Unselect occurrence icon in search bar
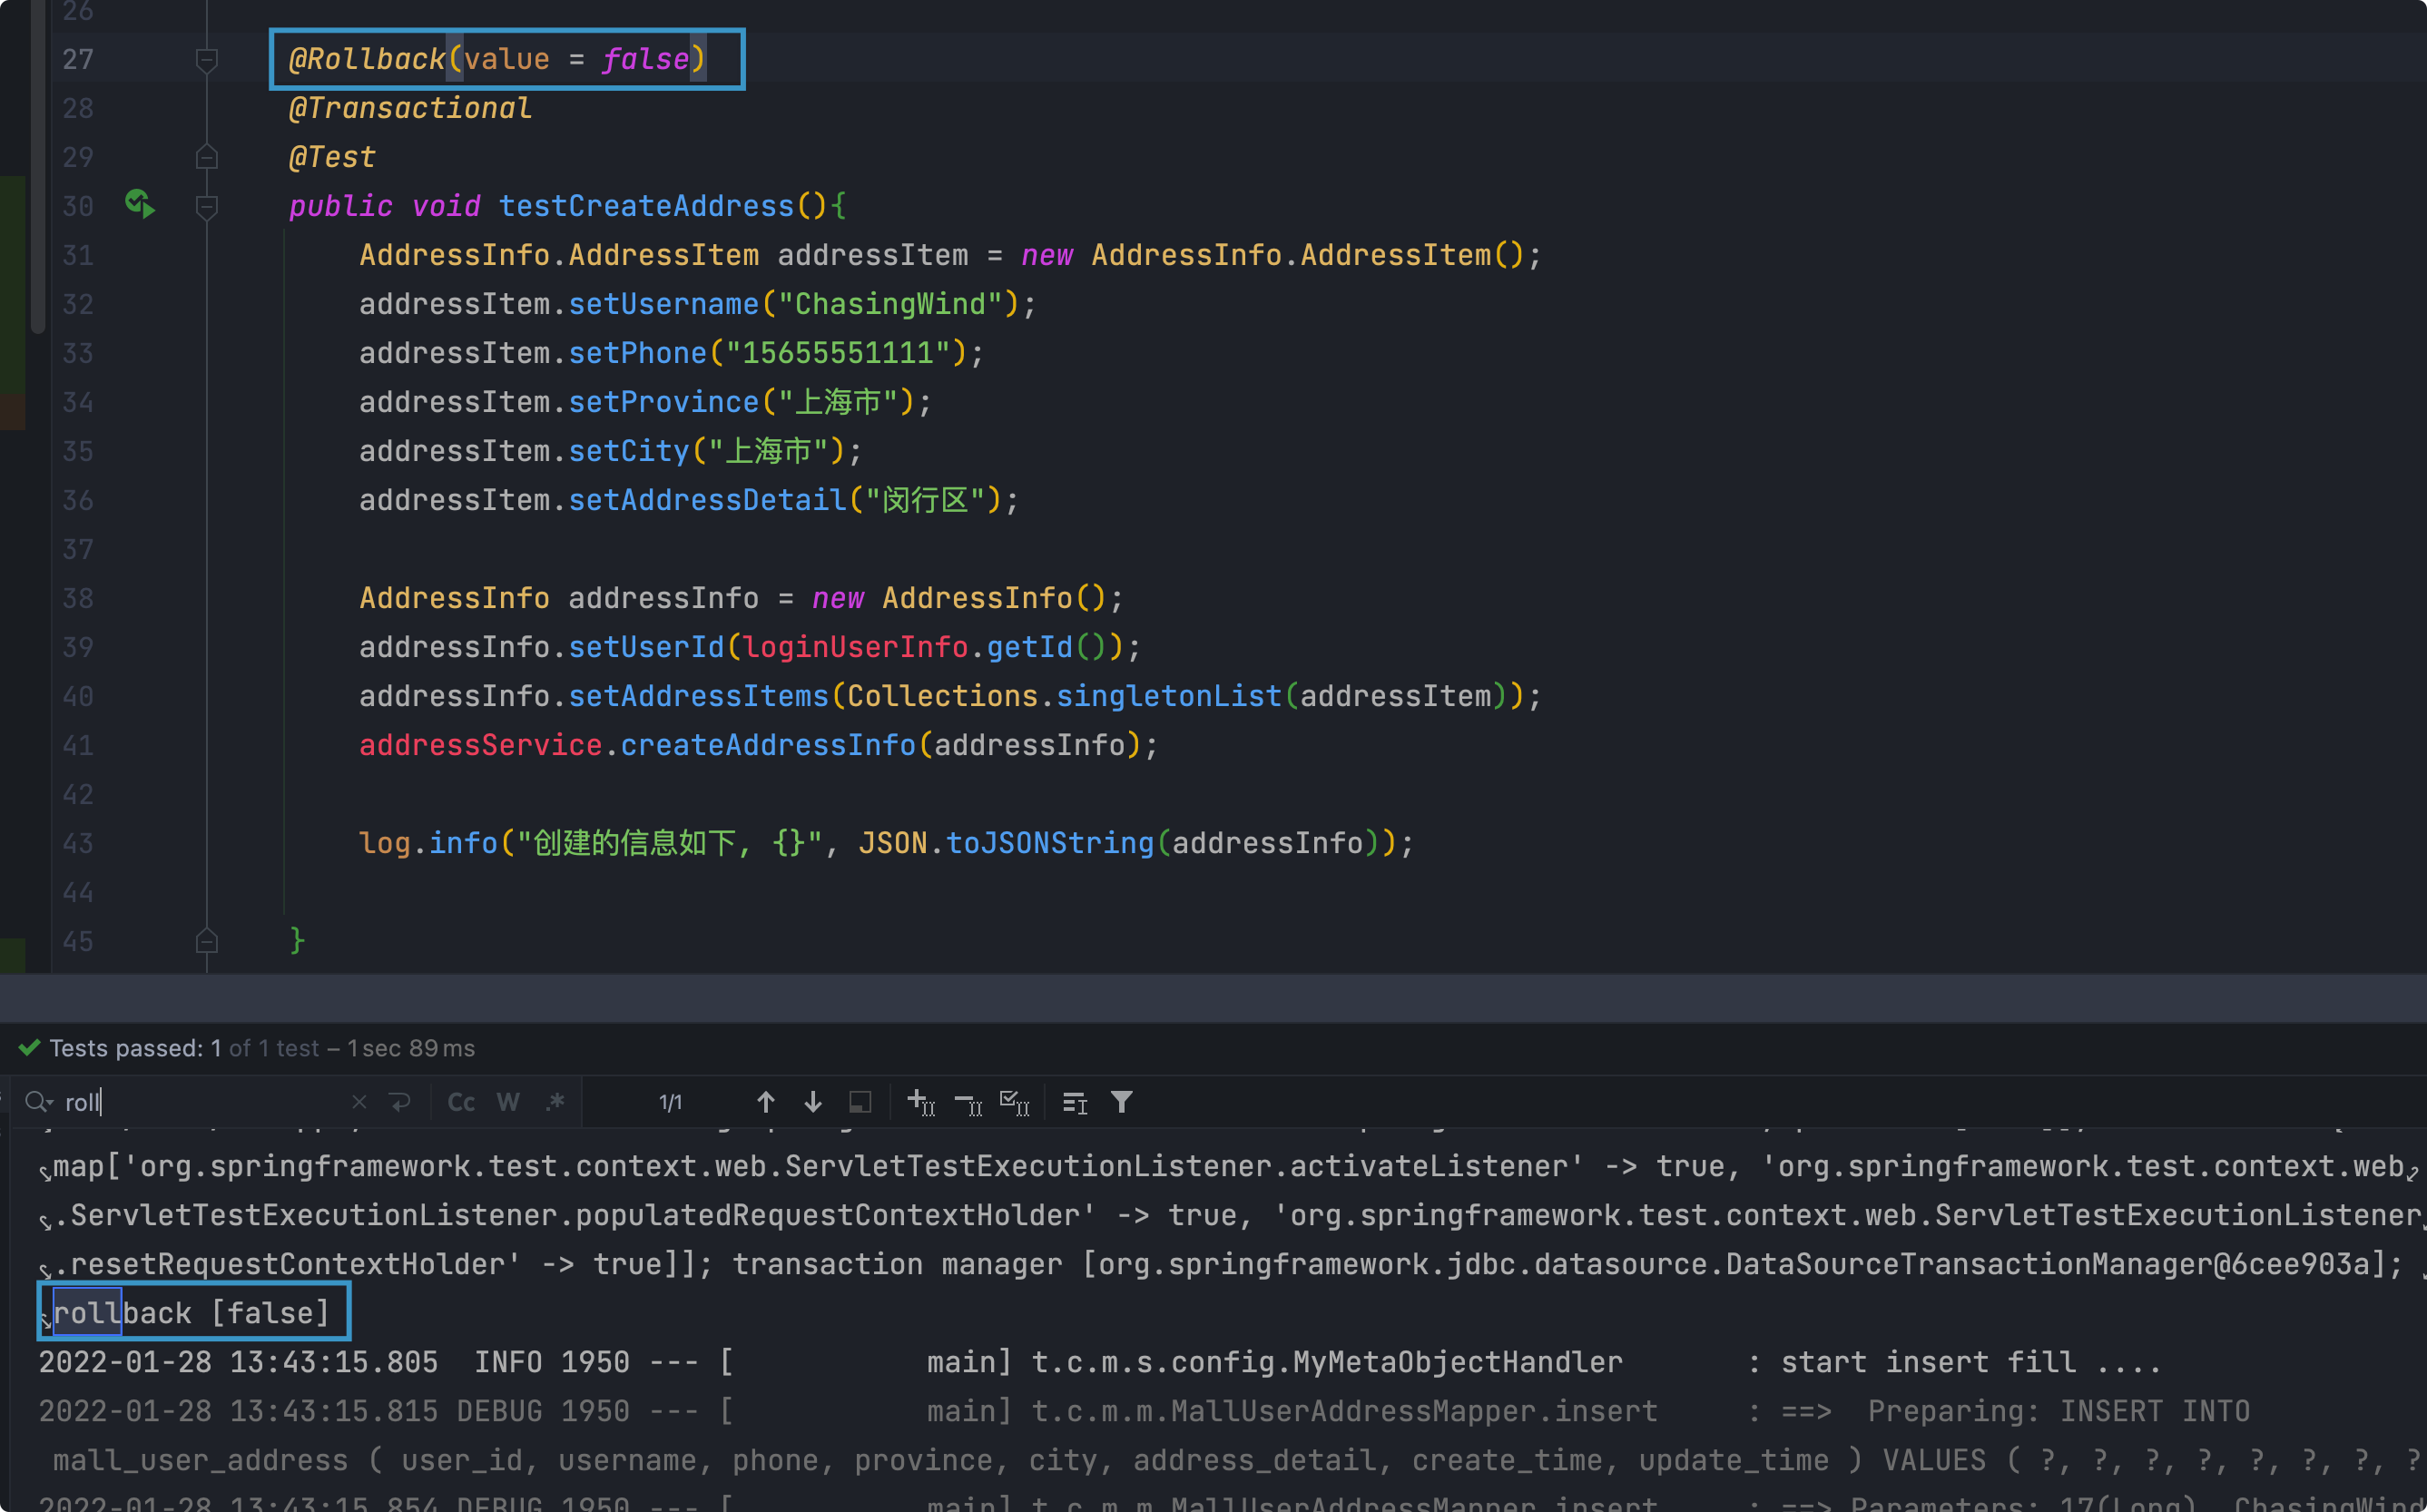This screenshot has width=2427, height=1512. (968, 1102)
